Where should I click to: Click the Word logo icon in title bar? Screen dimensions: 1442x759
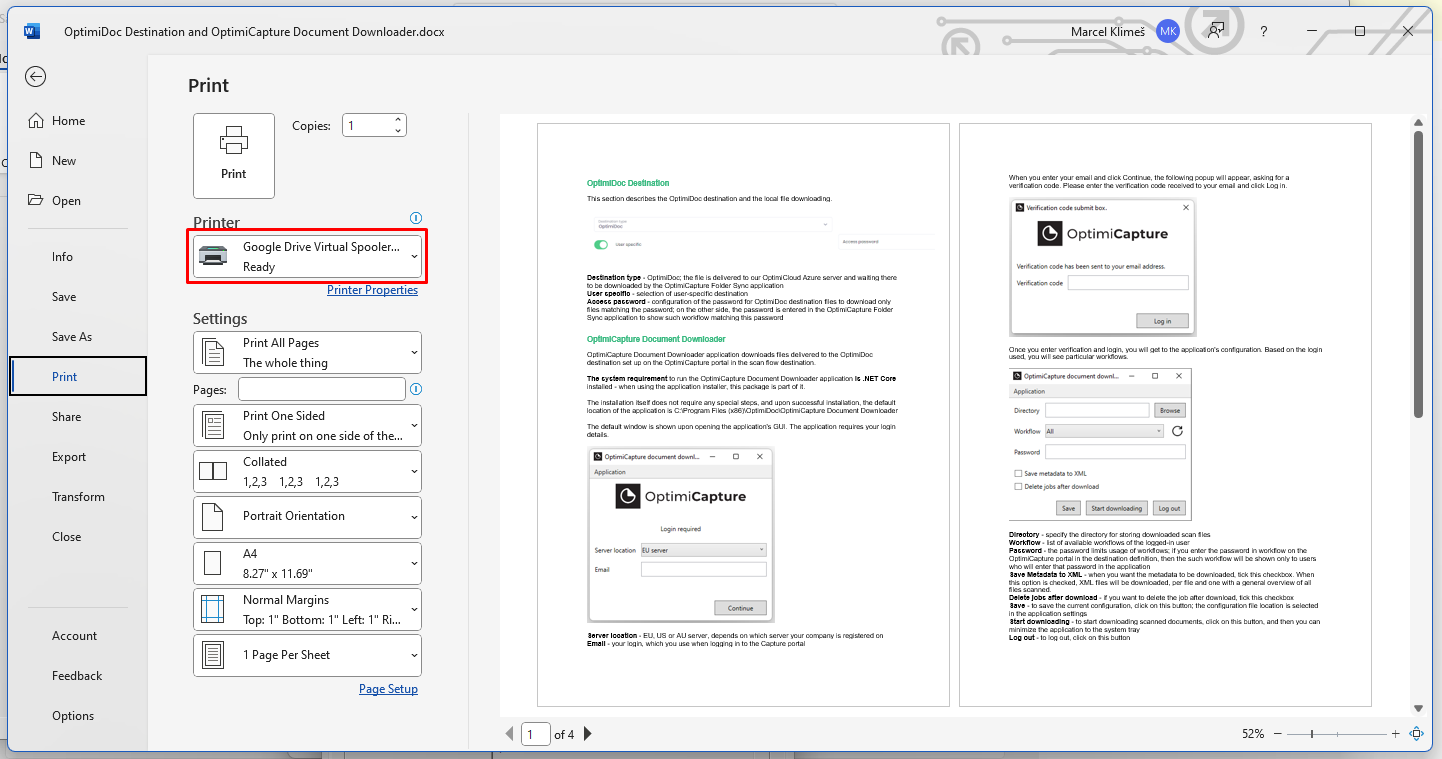31,31
